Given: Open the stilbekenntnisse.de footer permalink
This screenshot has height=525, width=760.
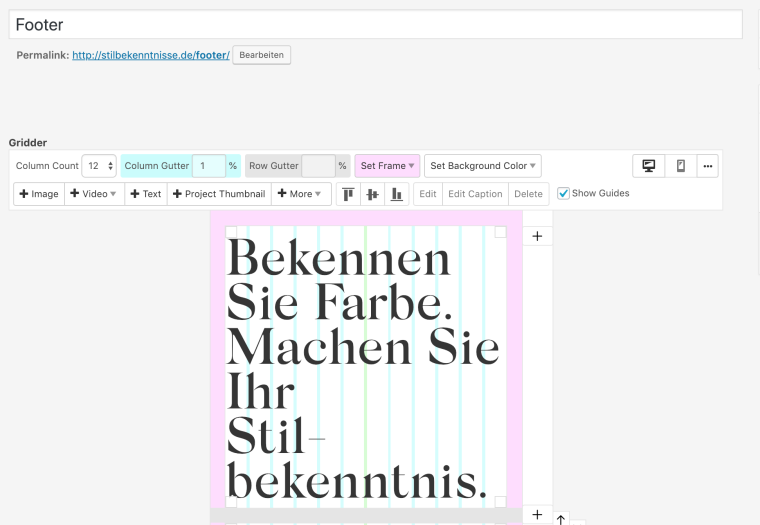Looking at the screenshot, I should [x=150, y=55].
